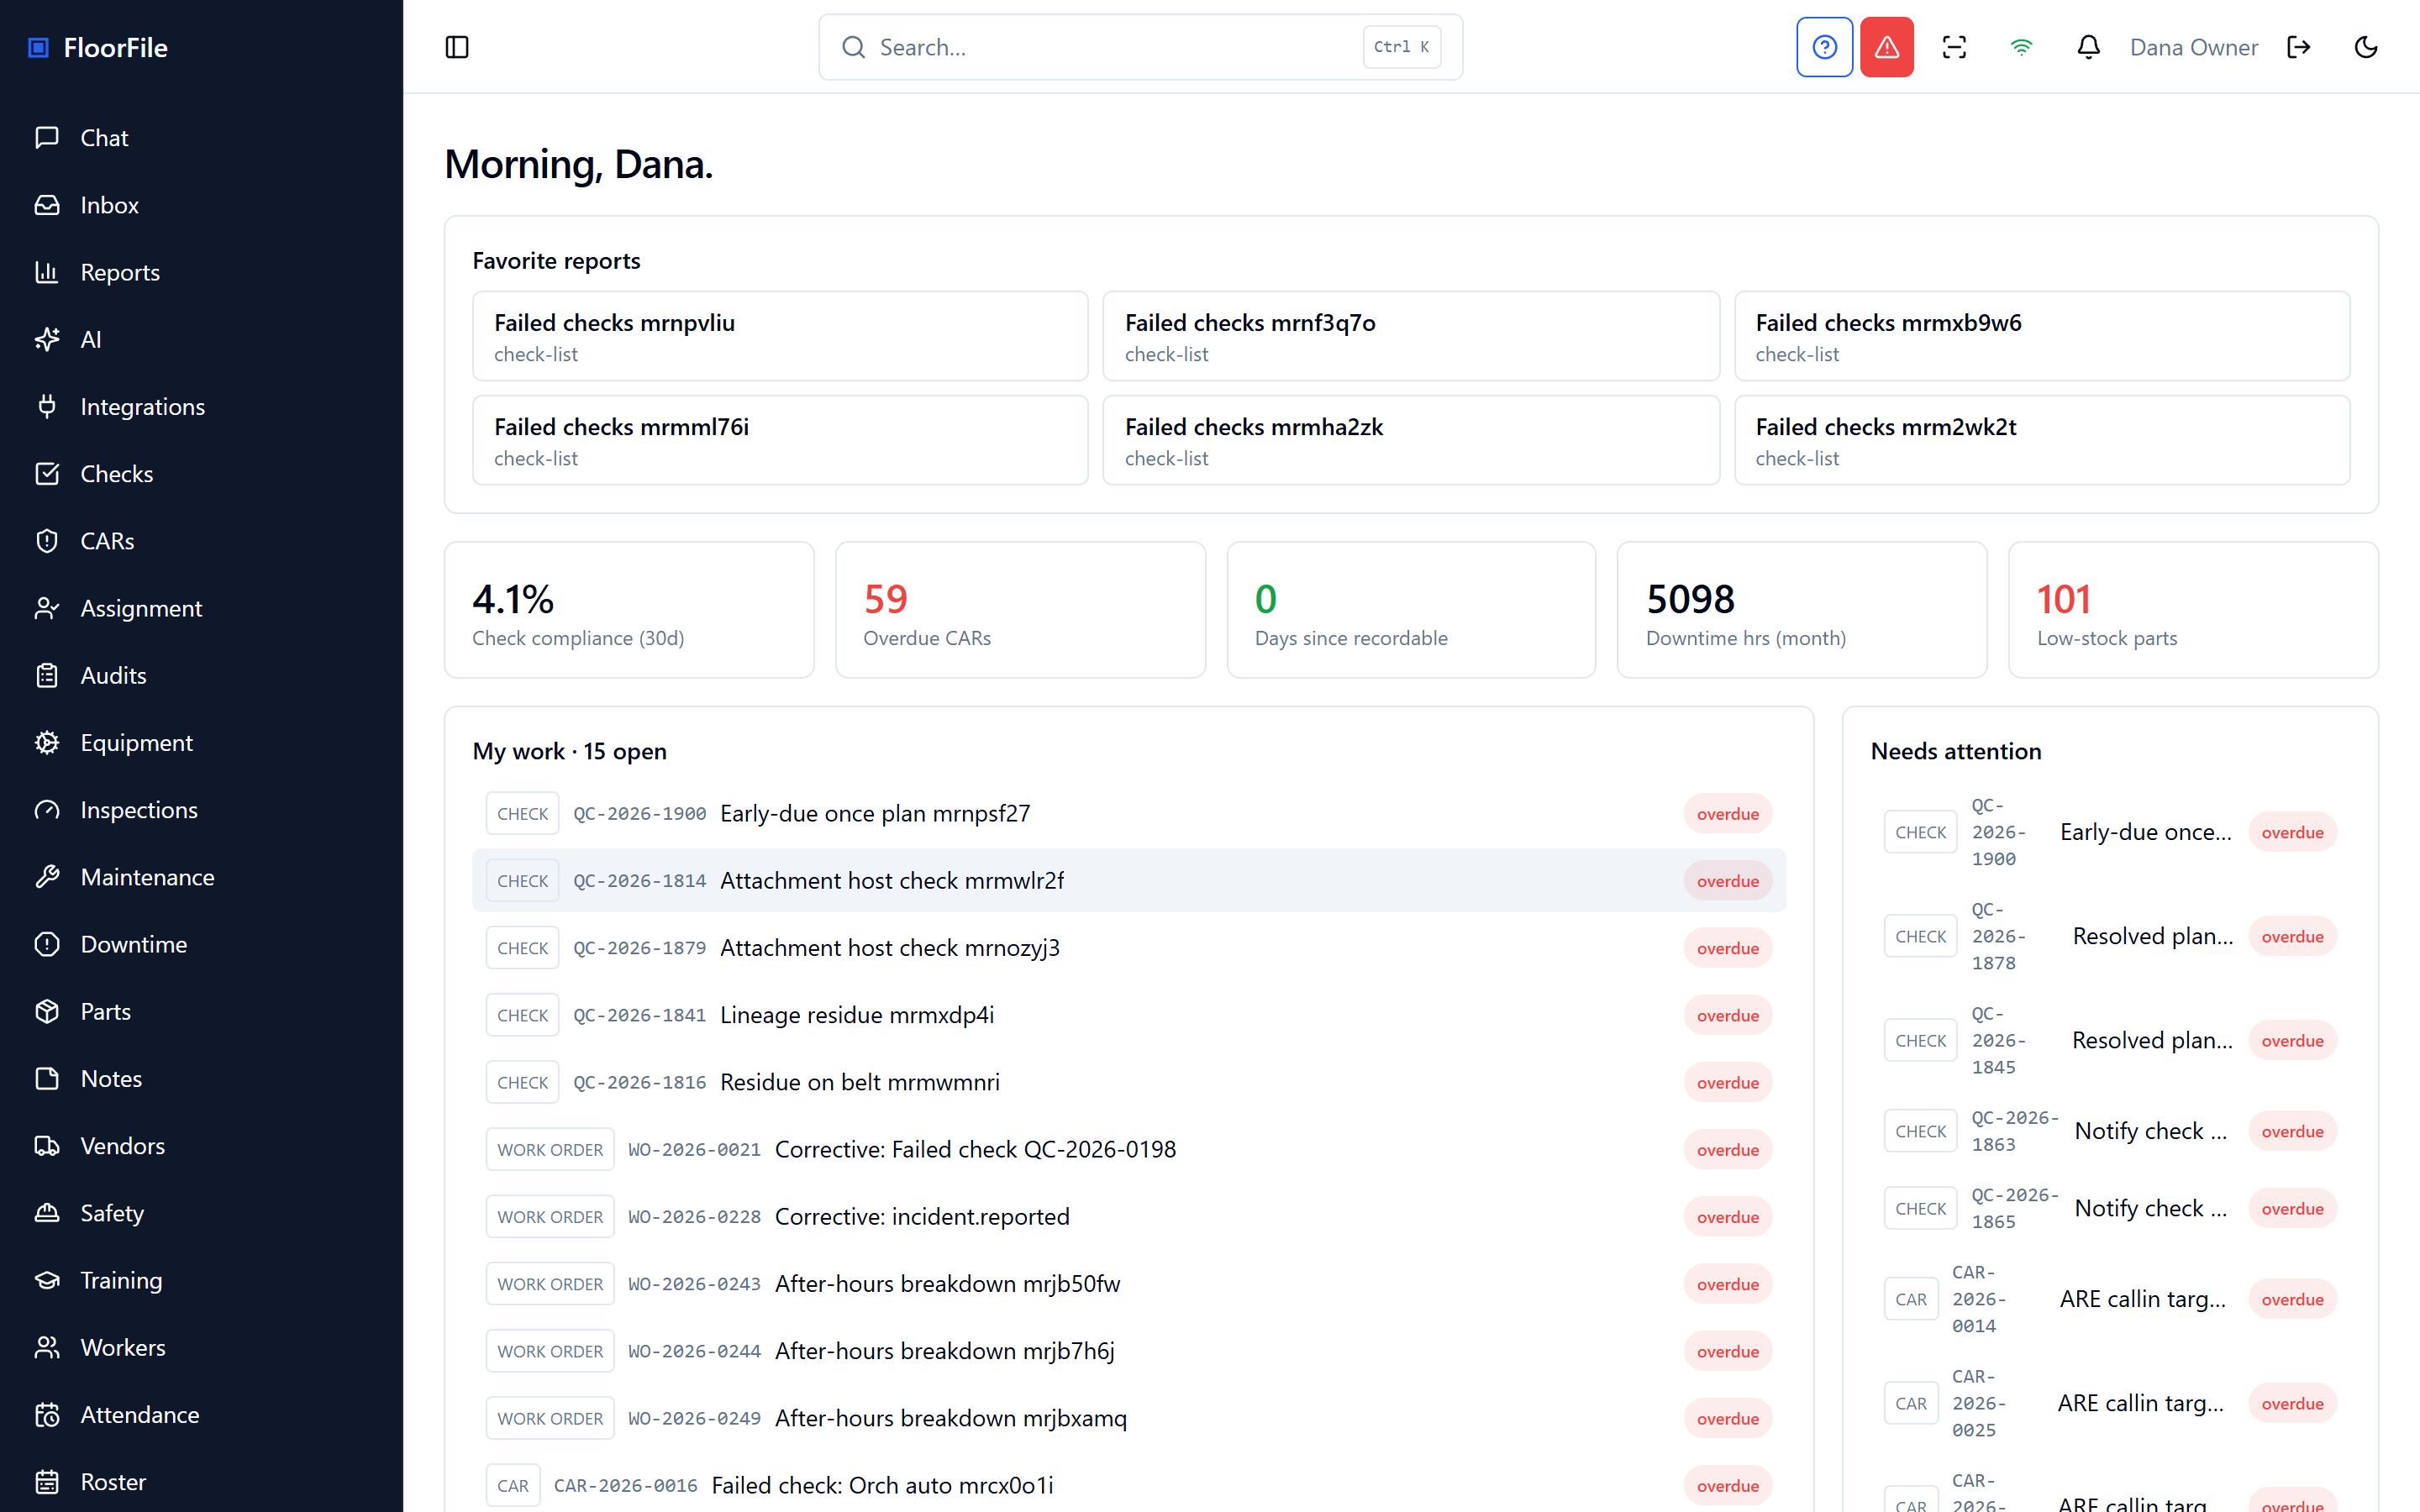Open CARs shield icon
This screenshot has width=2420, height=1512.
tap(47, 540)
